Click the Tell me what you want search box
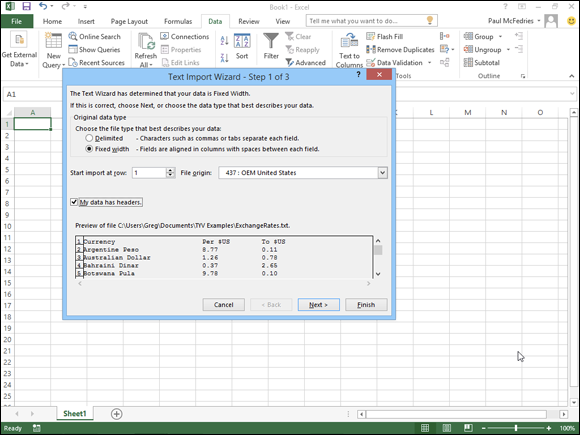The width and height of the screenshot is (580, 435). 371,21
